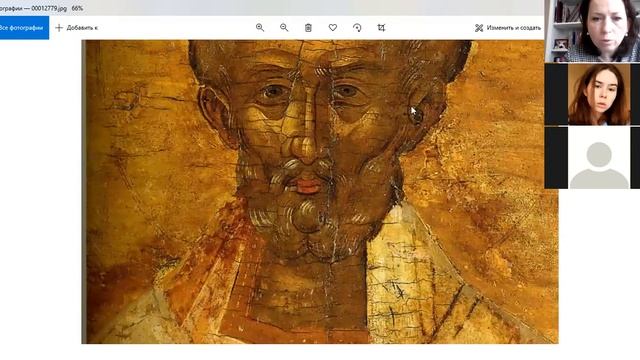Delete the photo using the trash icon
Image resolution: width=640 pixels, height=360 pixels.
(308, 28)
